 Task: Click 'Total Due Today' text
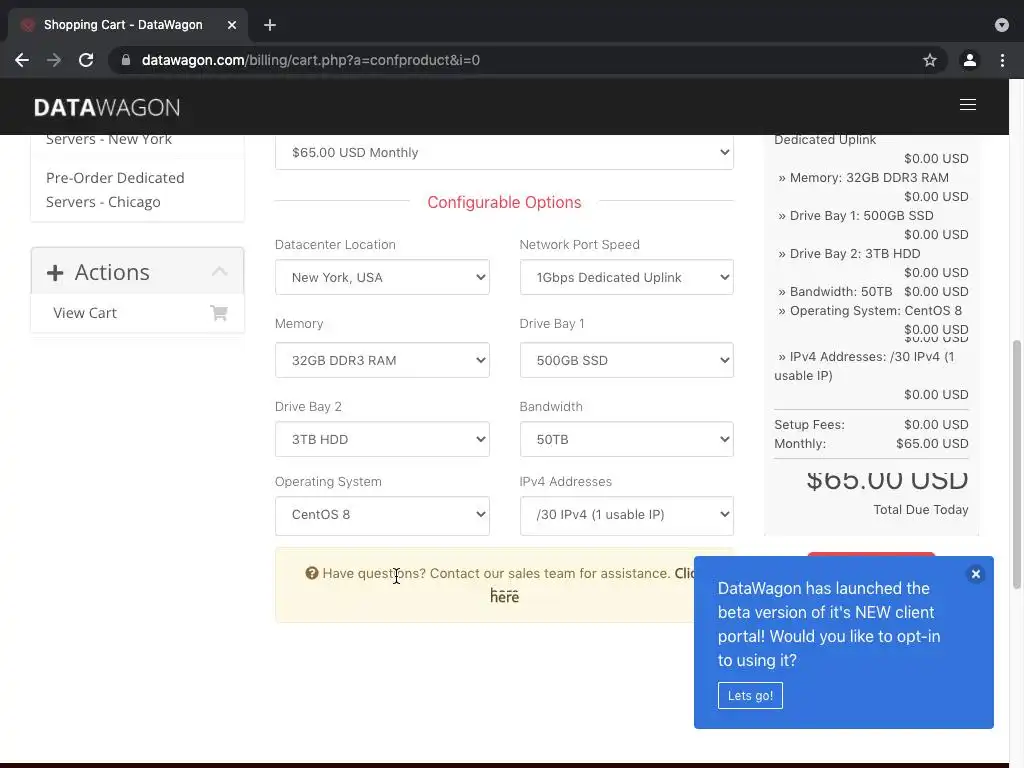click(x=921, y=509)
